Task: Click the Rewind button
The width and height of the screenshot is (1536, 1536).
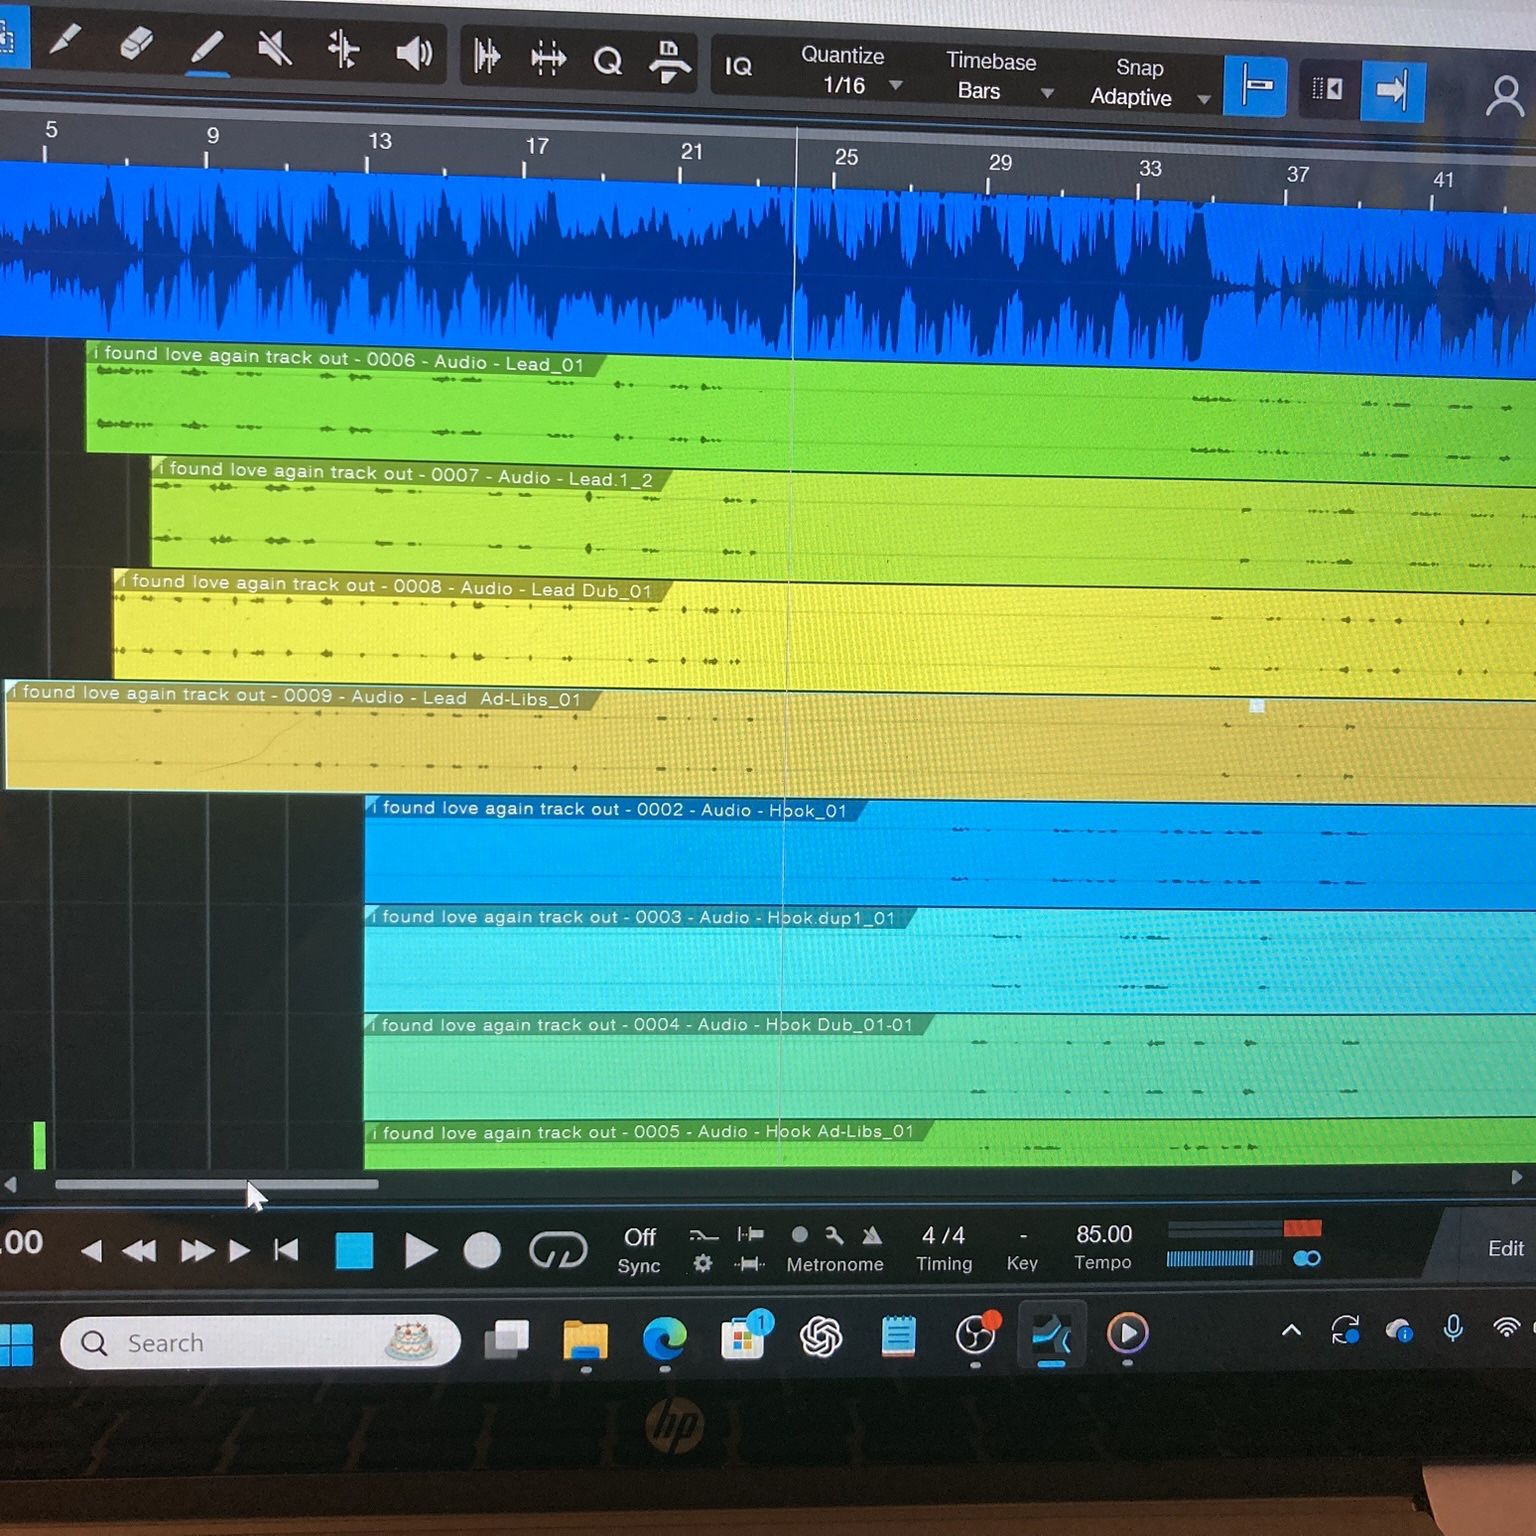Action: point(139,1250)
